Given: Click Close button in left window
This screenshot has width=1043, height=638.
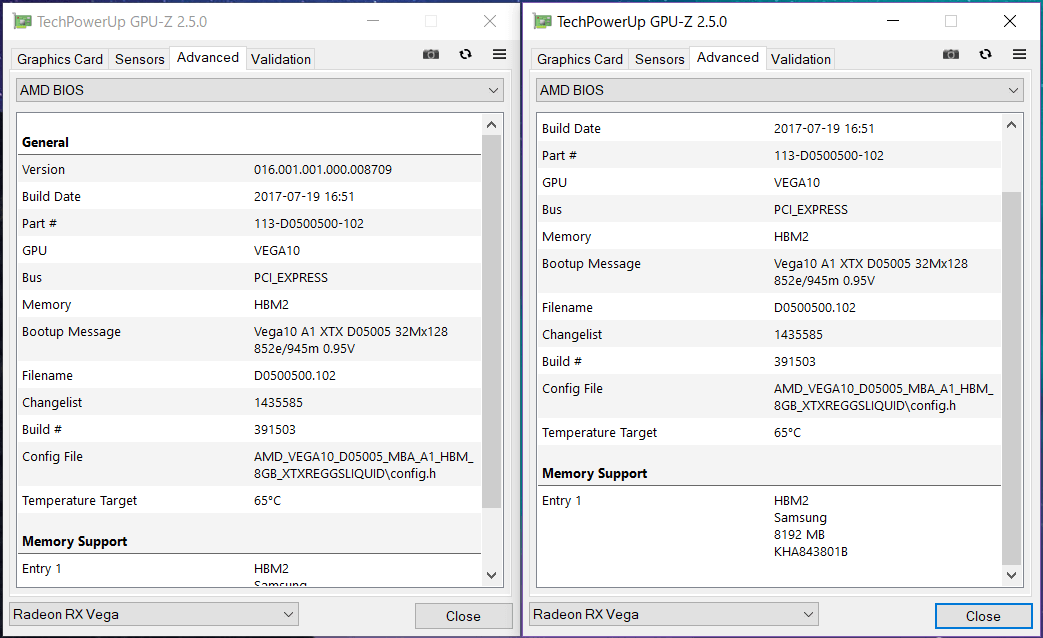Looking at the screenshot, I should point(464,616).
